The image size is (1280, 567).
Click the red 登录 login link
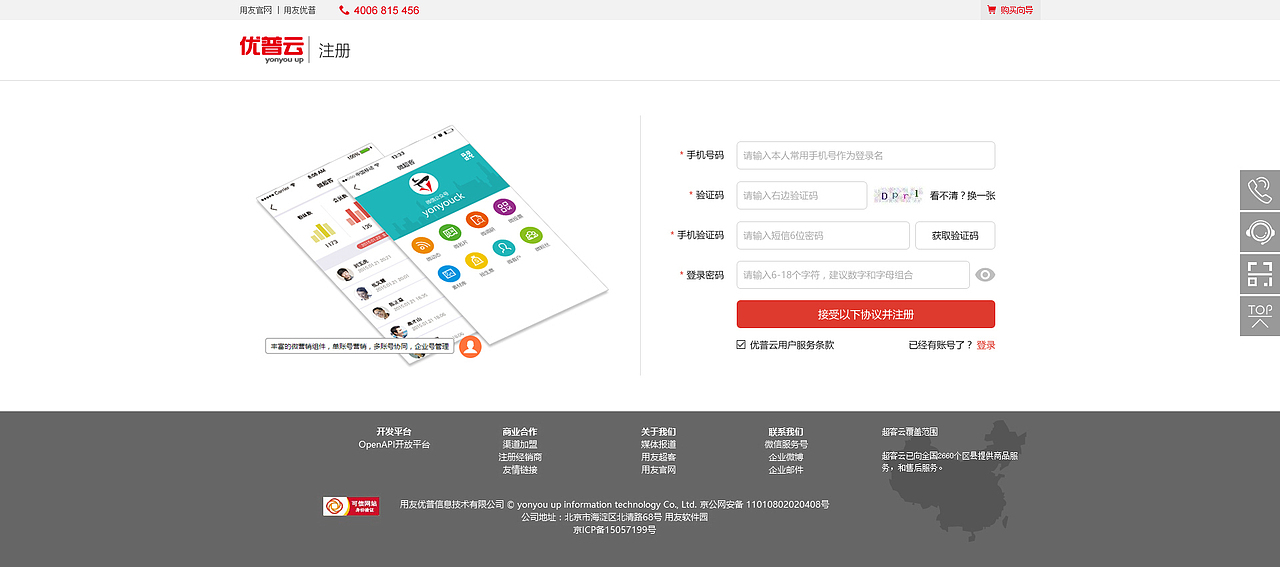[986, 345]
